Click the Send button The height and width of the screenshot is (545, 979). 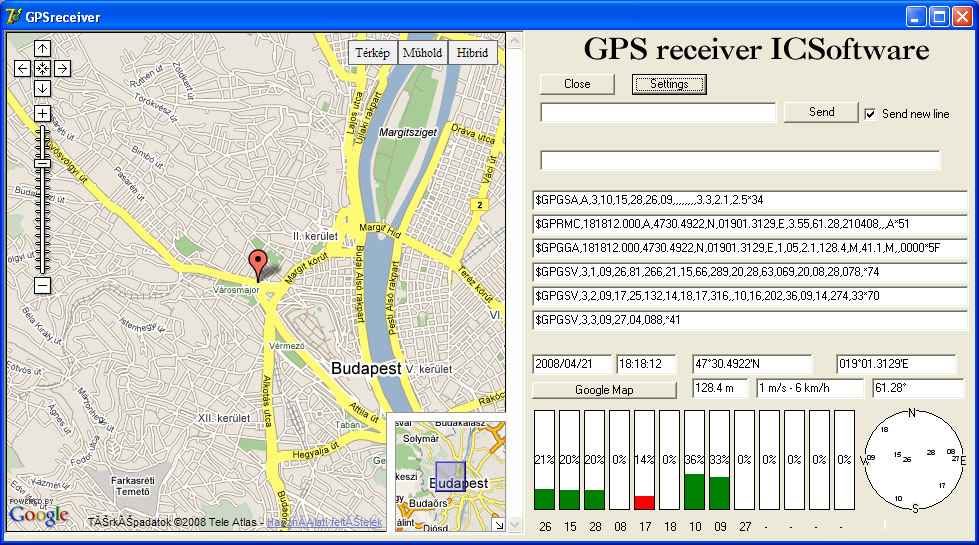pyautogui.click(x=822, y=112)
